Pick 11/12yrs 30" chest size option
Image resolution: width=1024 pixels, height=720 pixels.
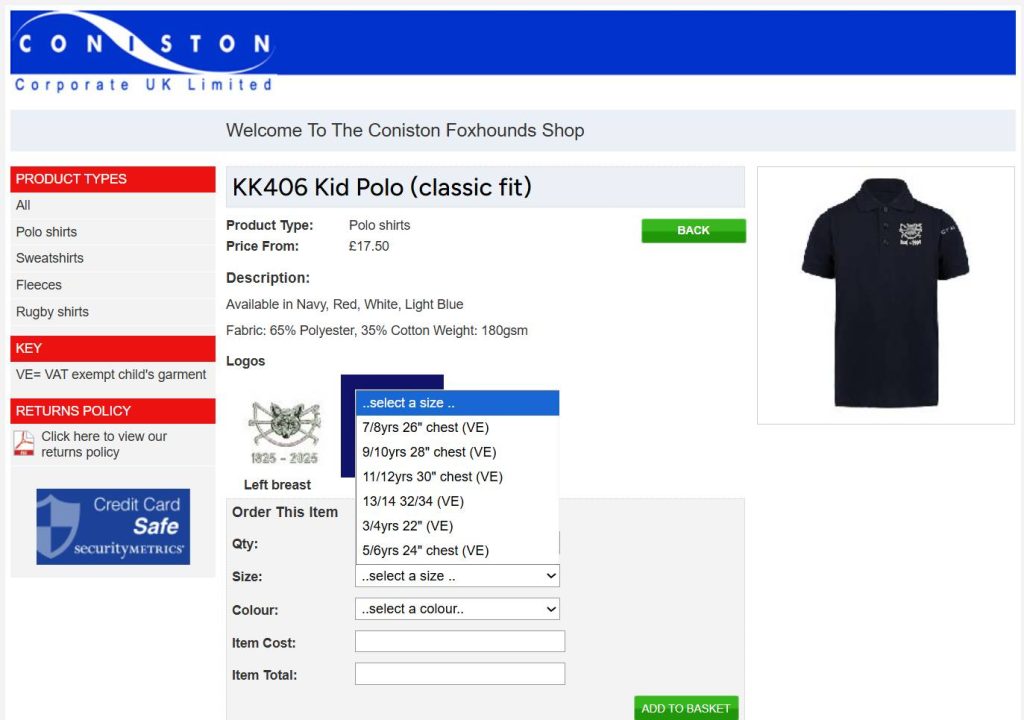coord(457,477)
